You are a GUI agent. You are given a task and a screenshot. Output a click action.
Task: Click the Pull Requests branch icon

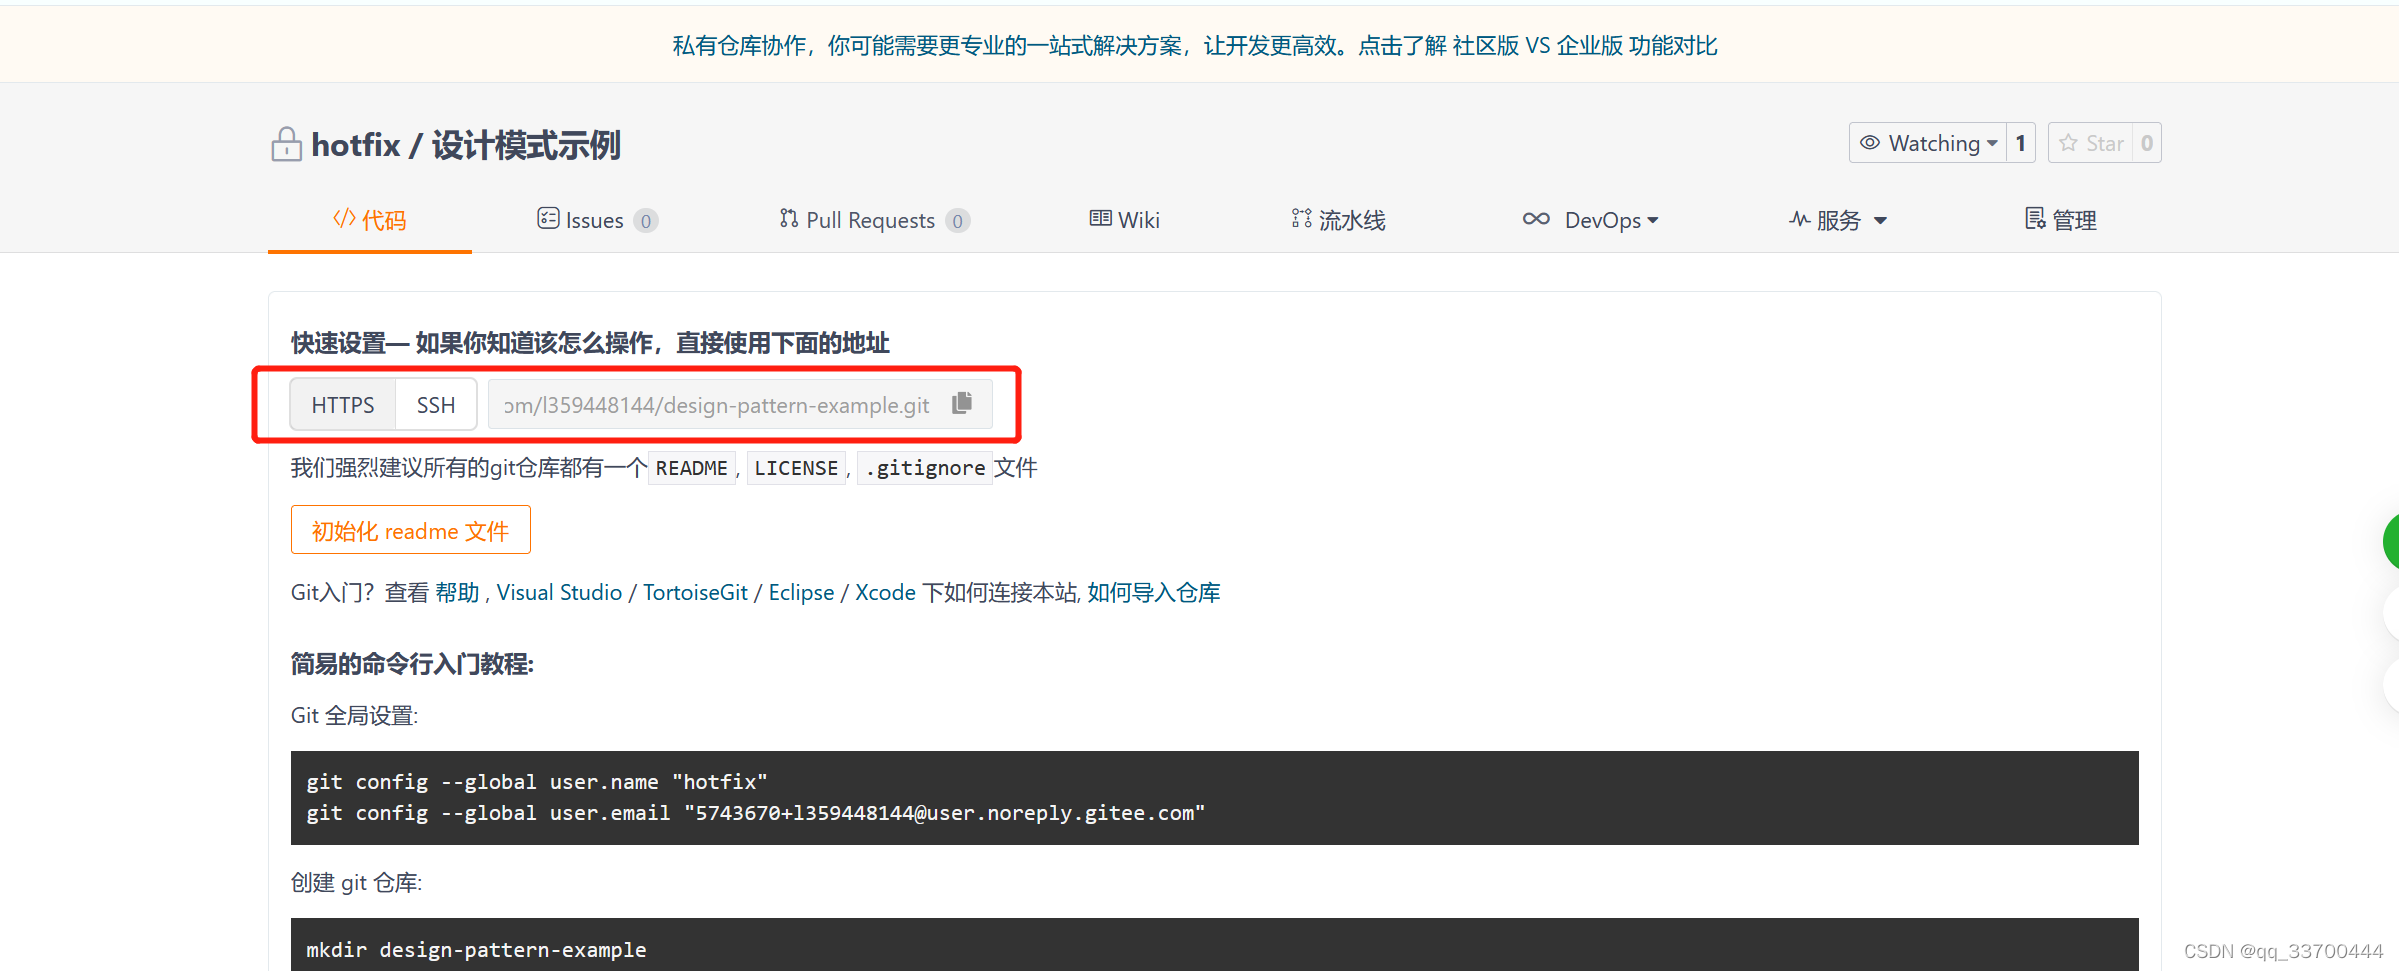coord(789,218)
